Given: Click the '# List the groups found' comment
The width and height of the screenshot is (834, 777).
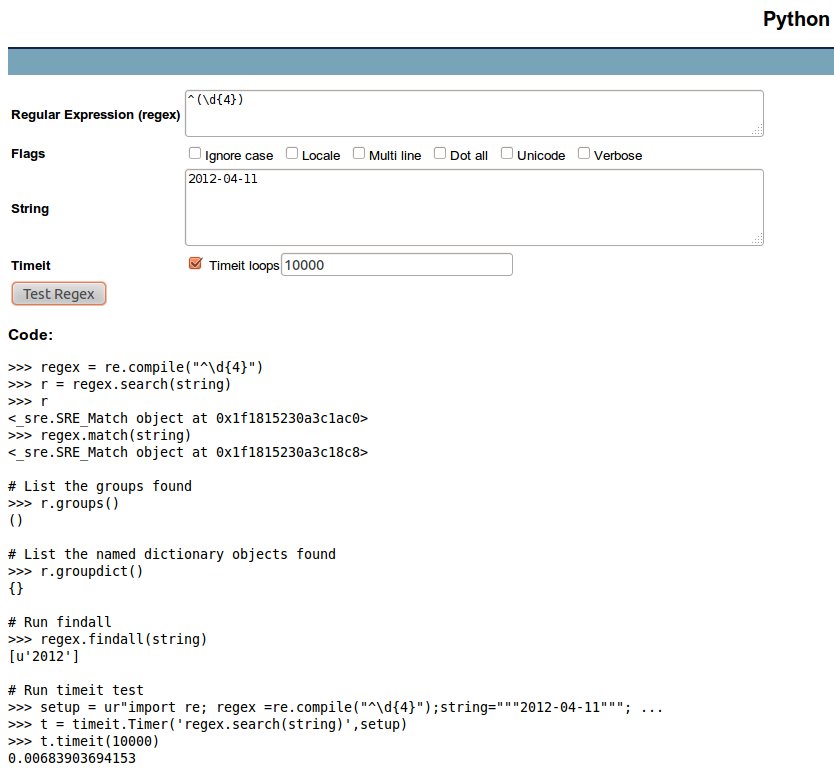Looking at the screenshot, I should pos(100,487).
